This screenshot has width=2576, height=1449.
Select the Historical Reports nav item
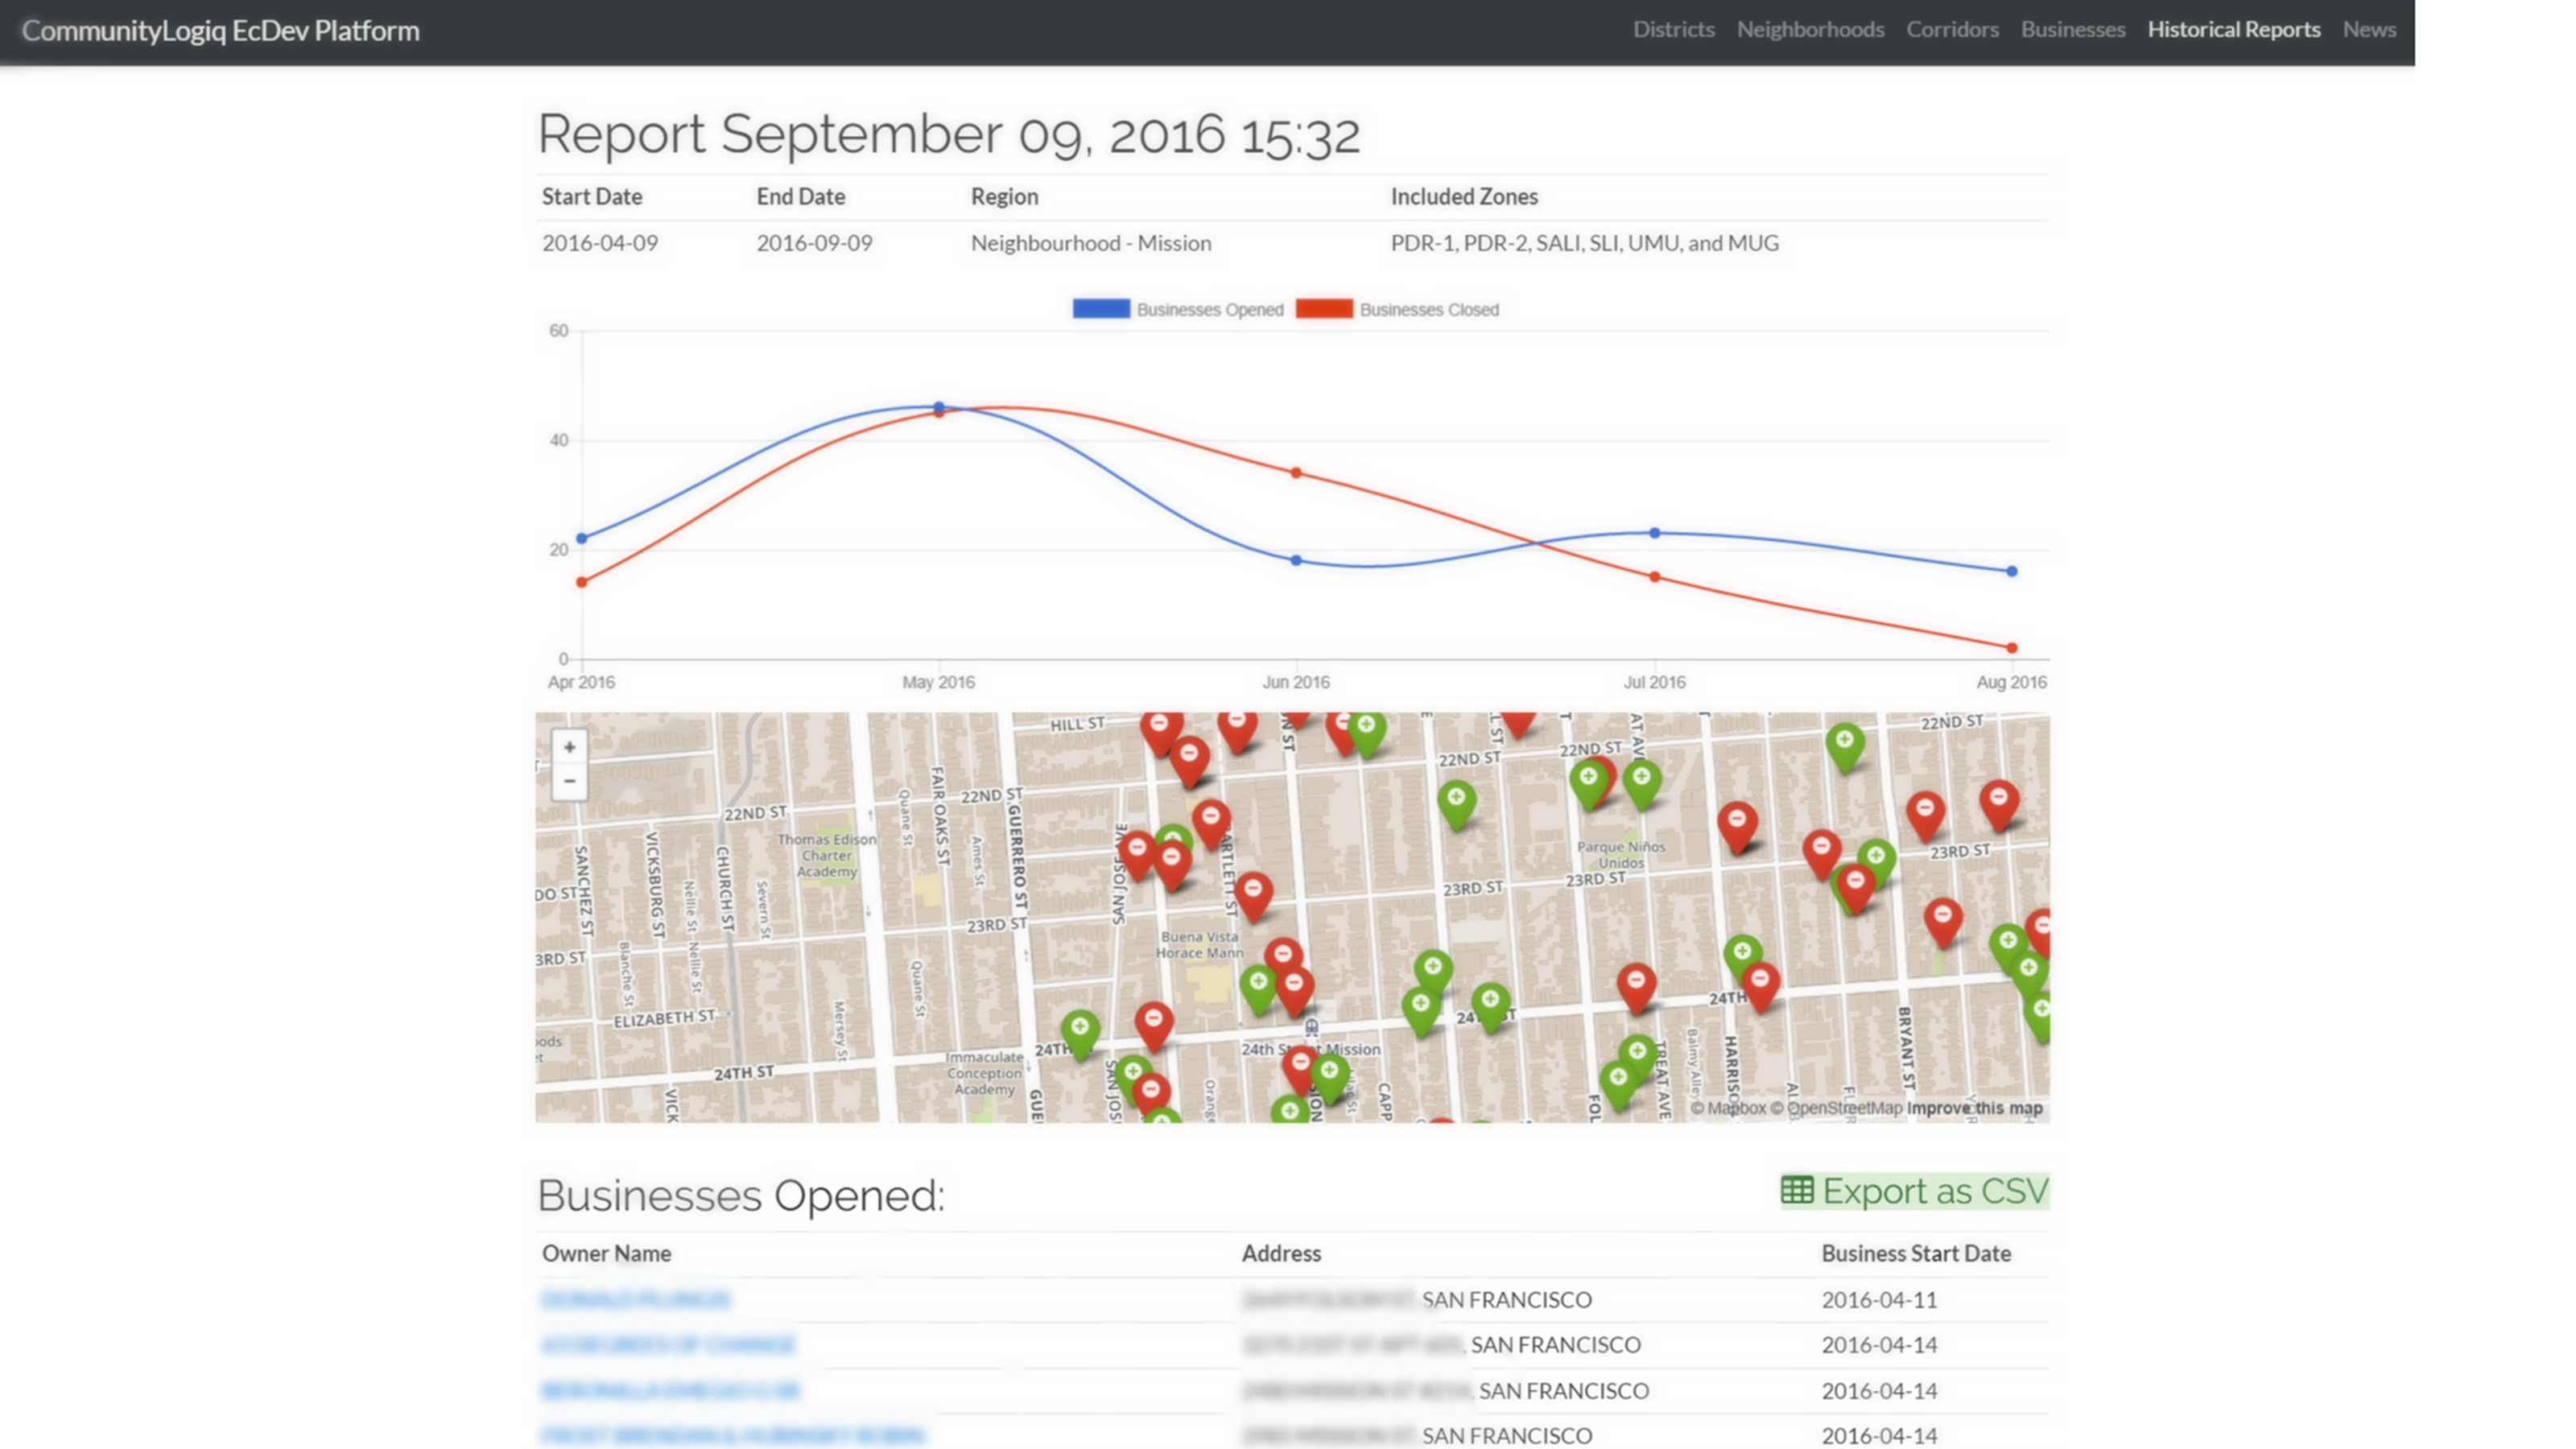[2233, 30]
